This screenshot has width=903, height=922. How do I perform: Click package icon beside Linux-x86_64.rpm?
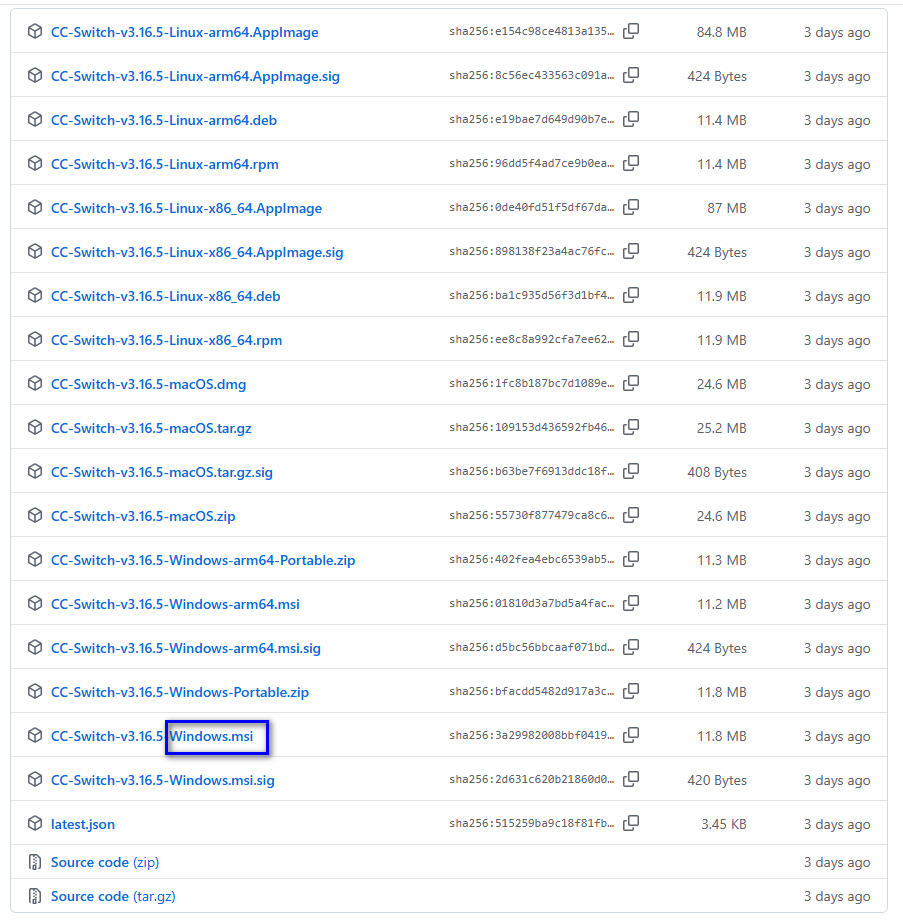(x=35, y=340)
